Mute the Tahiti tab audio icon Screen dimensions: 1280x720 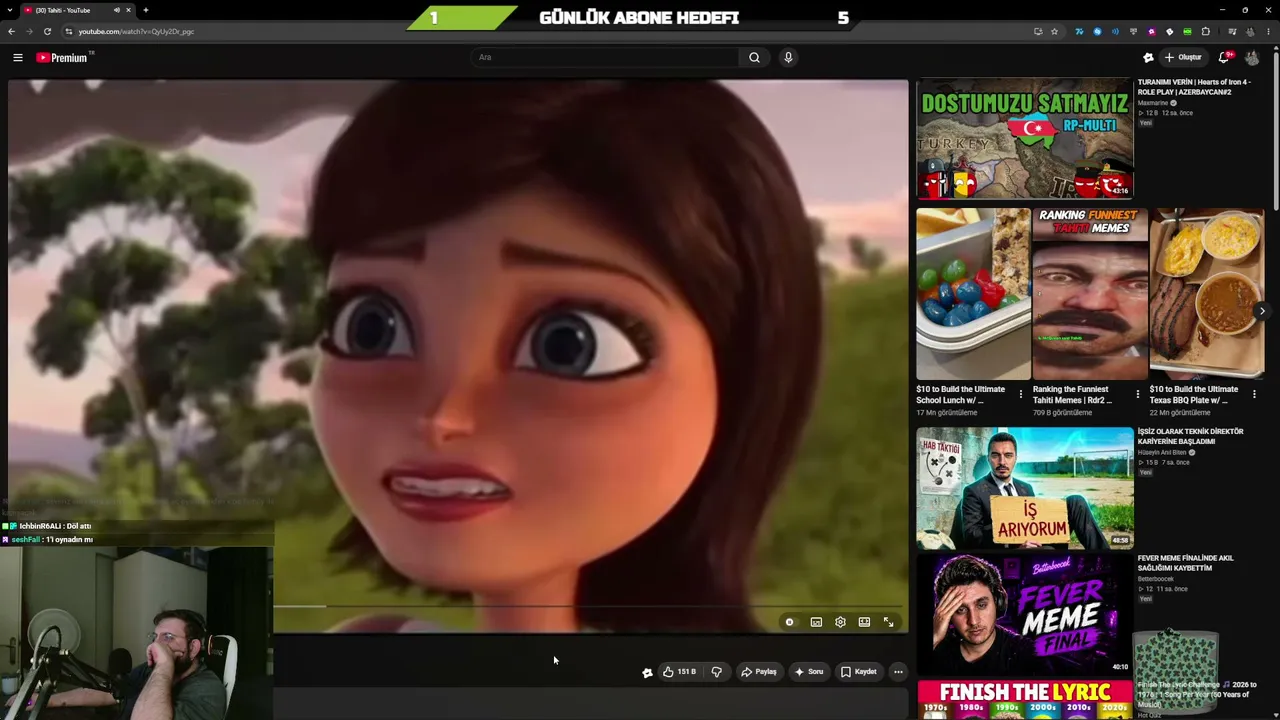116,10
